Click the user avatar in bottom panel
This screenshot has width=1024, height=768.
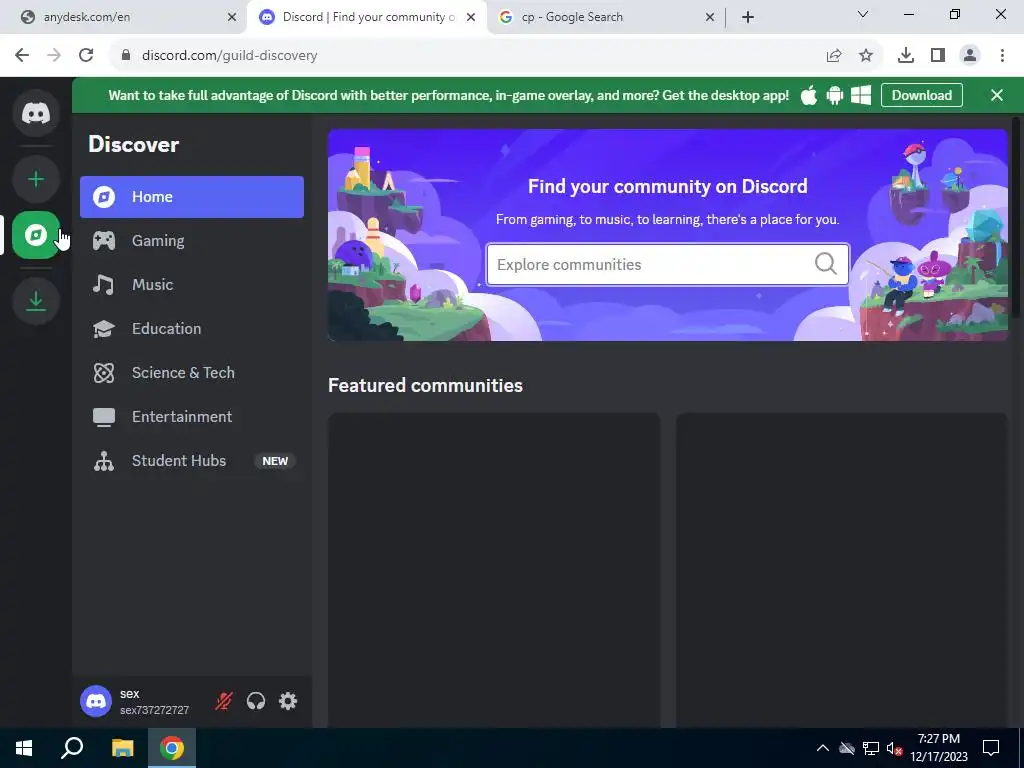pyautogui.click(x=96, y=701)
